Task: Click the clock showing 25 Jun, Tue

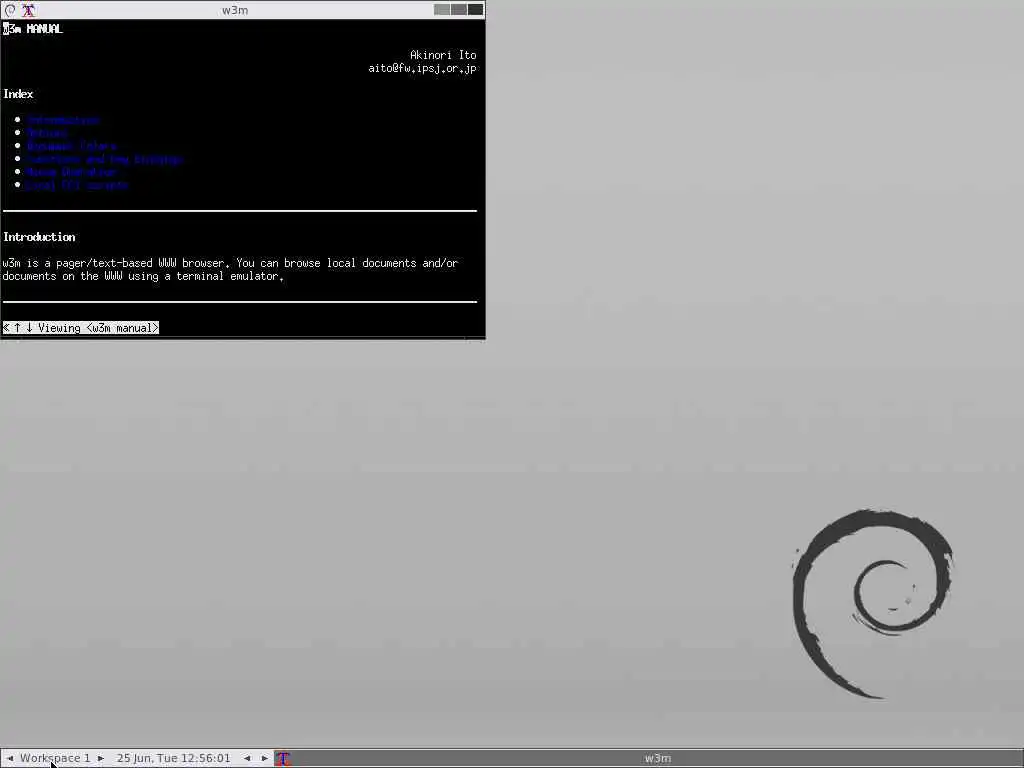Action: [x=174, y=758]
